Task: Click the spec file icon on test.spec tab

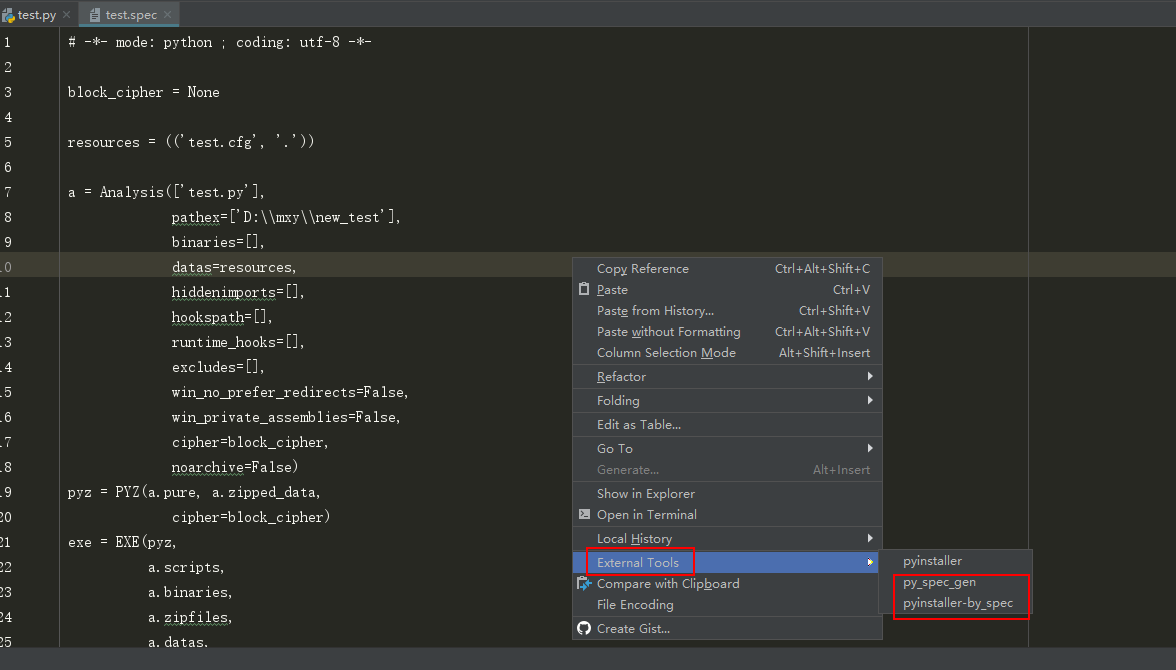Action: (x=92, y=15)
